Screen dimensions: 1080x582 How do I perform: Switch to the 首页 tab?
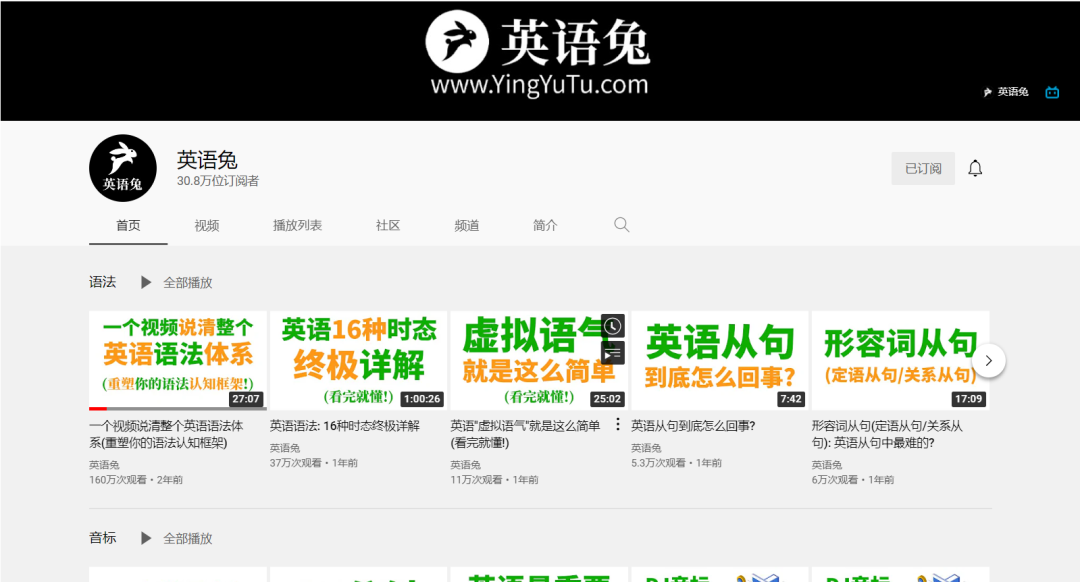click(x=128, y=225)
